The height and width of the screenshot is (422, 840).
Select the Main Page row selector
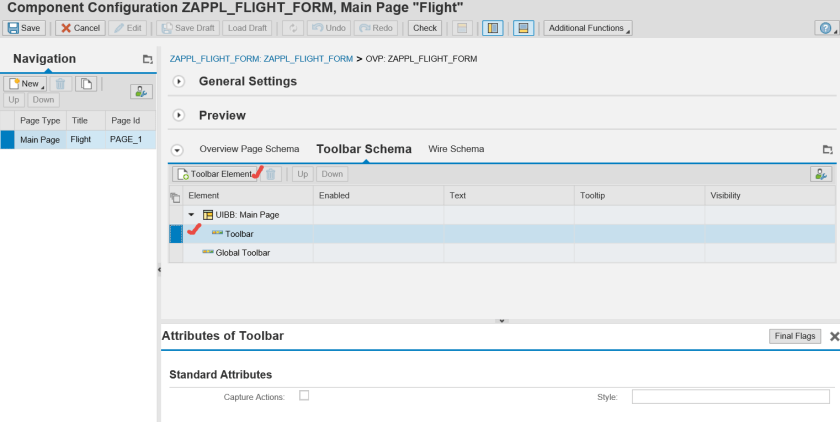point(7,140)
